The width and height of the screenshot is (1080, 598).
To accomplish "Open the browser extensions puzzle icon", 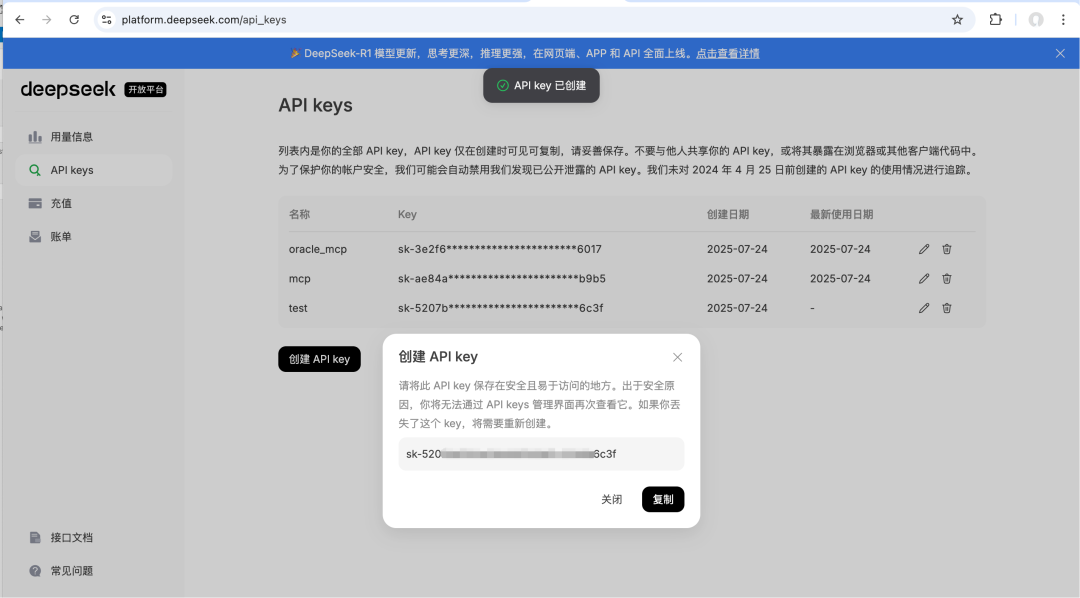I will click(x=995, y=20).
